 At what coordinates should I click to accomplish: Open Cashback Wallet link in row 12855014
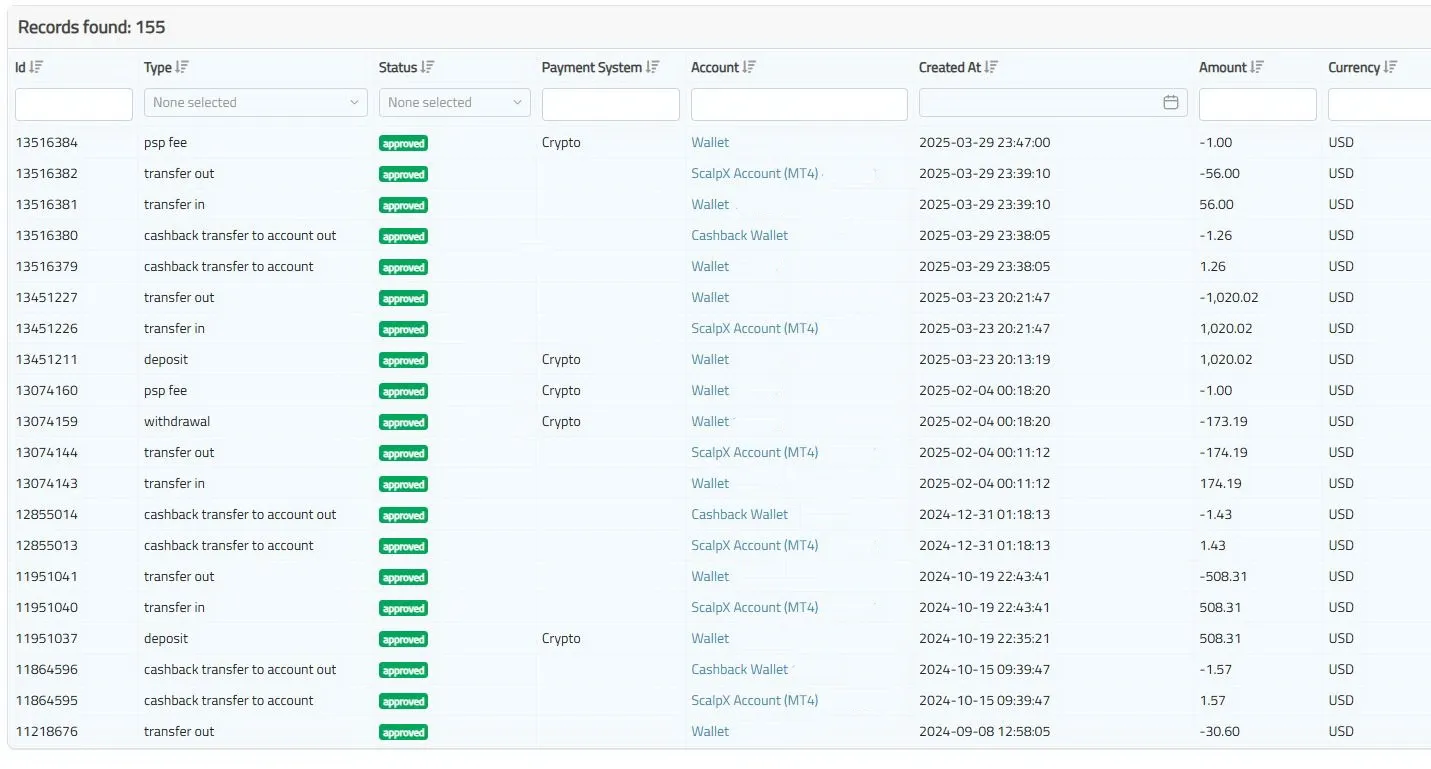point(740,514)
